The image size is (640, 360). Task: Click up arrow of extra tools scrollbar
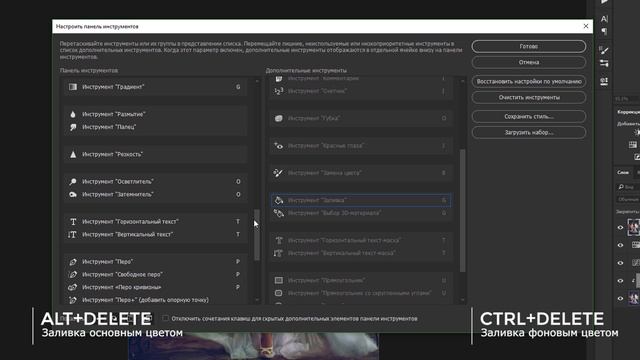(462, 81)
